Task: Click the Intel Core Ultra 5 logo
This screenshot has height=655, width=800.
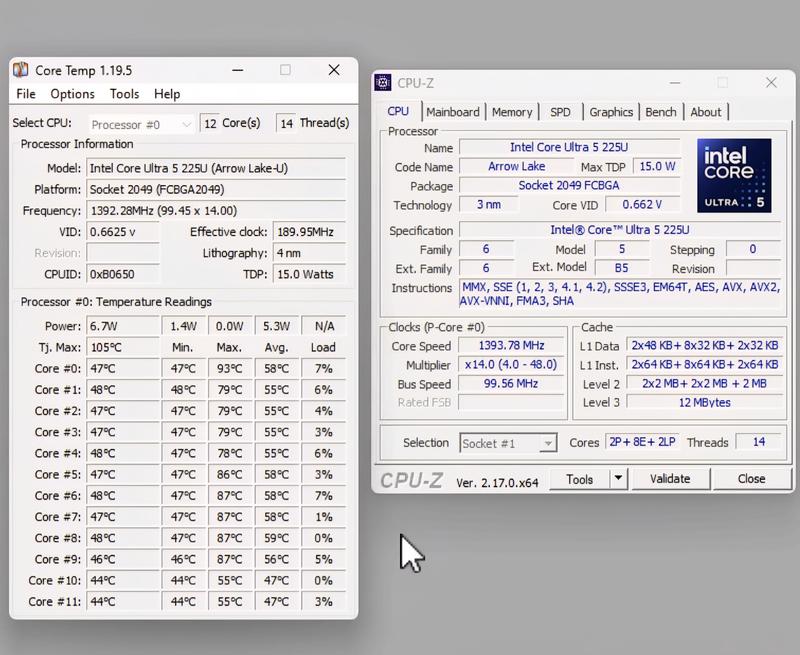Action: pyautogui.click(x=735, y=175)
